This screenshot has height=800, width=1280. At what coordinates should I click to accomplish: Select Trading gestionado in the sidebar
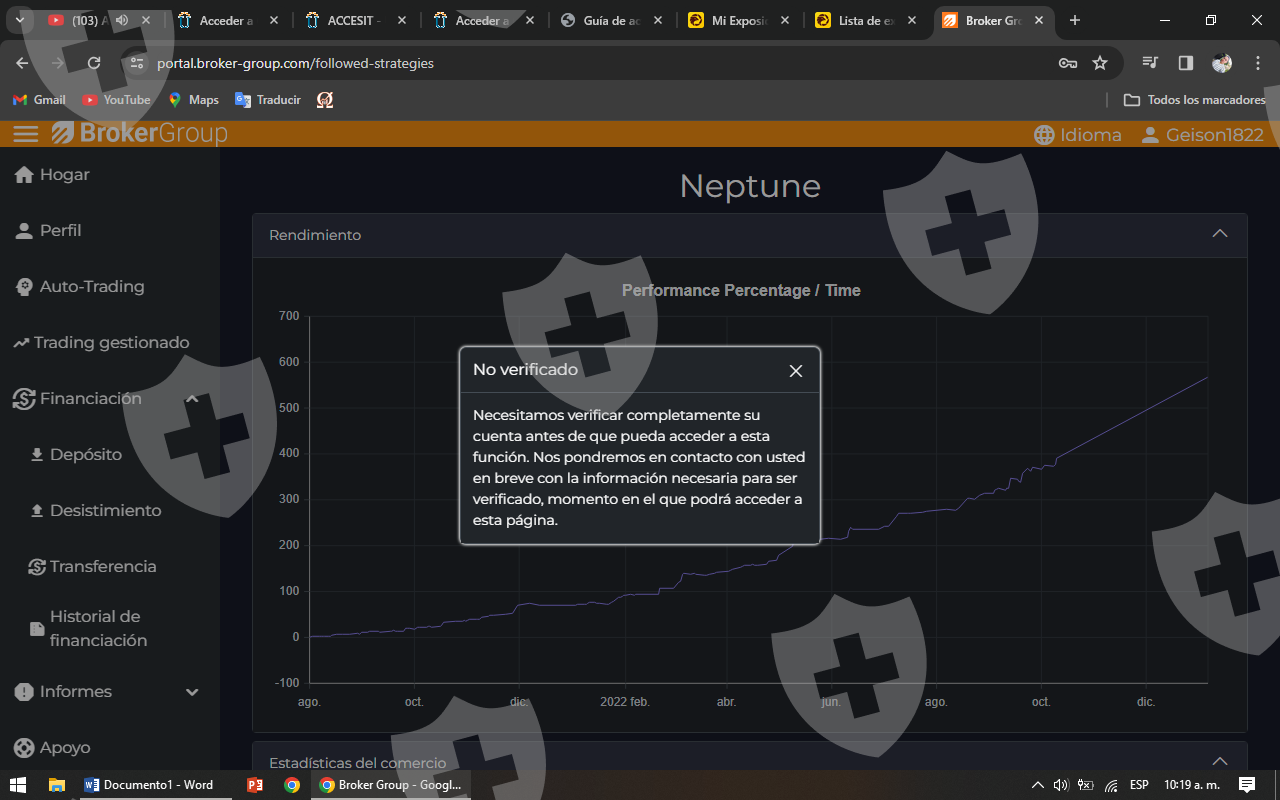110,343
